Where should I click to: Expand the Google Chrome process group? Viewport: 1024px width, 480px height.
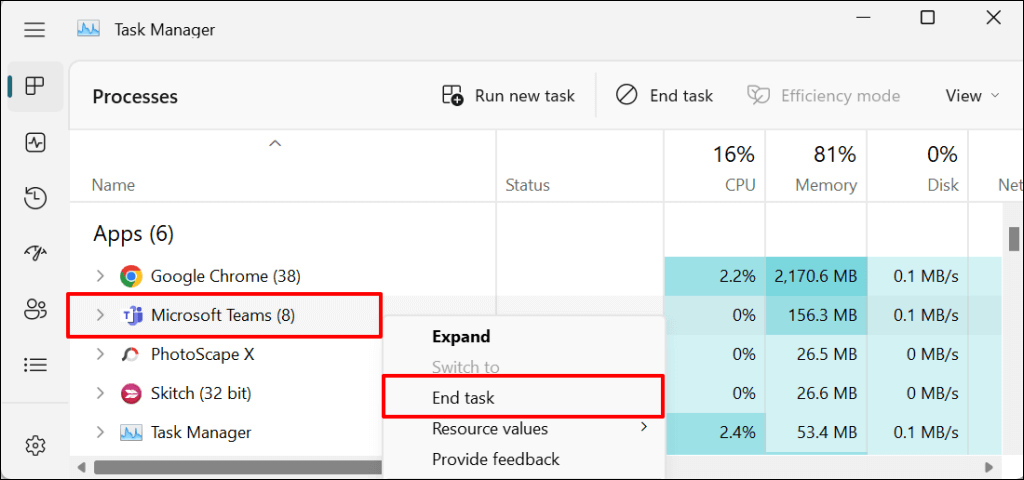click(99, 276)
